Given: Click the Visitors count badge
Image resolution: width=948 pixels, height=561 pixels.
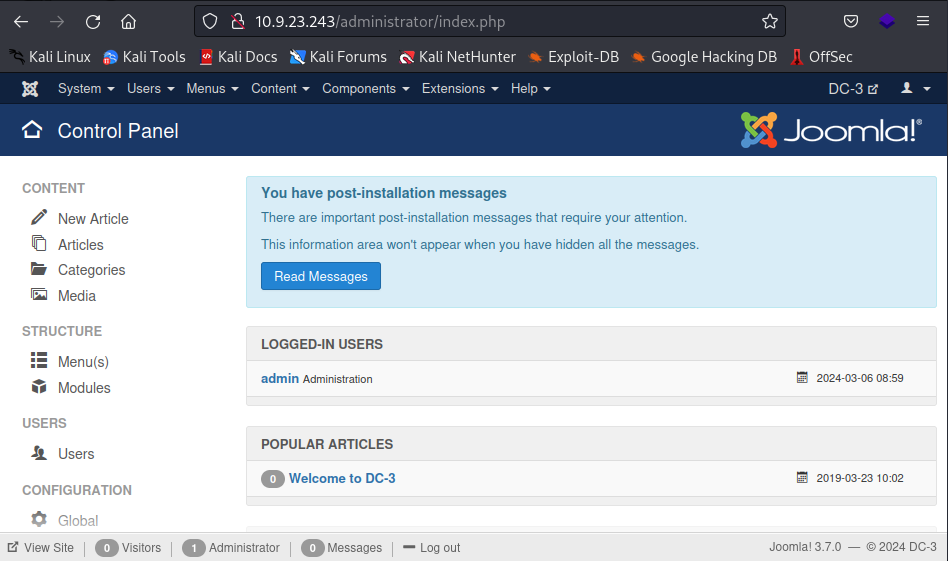Looking at the screenshot, I should (x=107, y=548).
